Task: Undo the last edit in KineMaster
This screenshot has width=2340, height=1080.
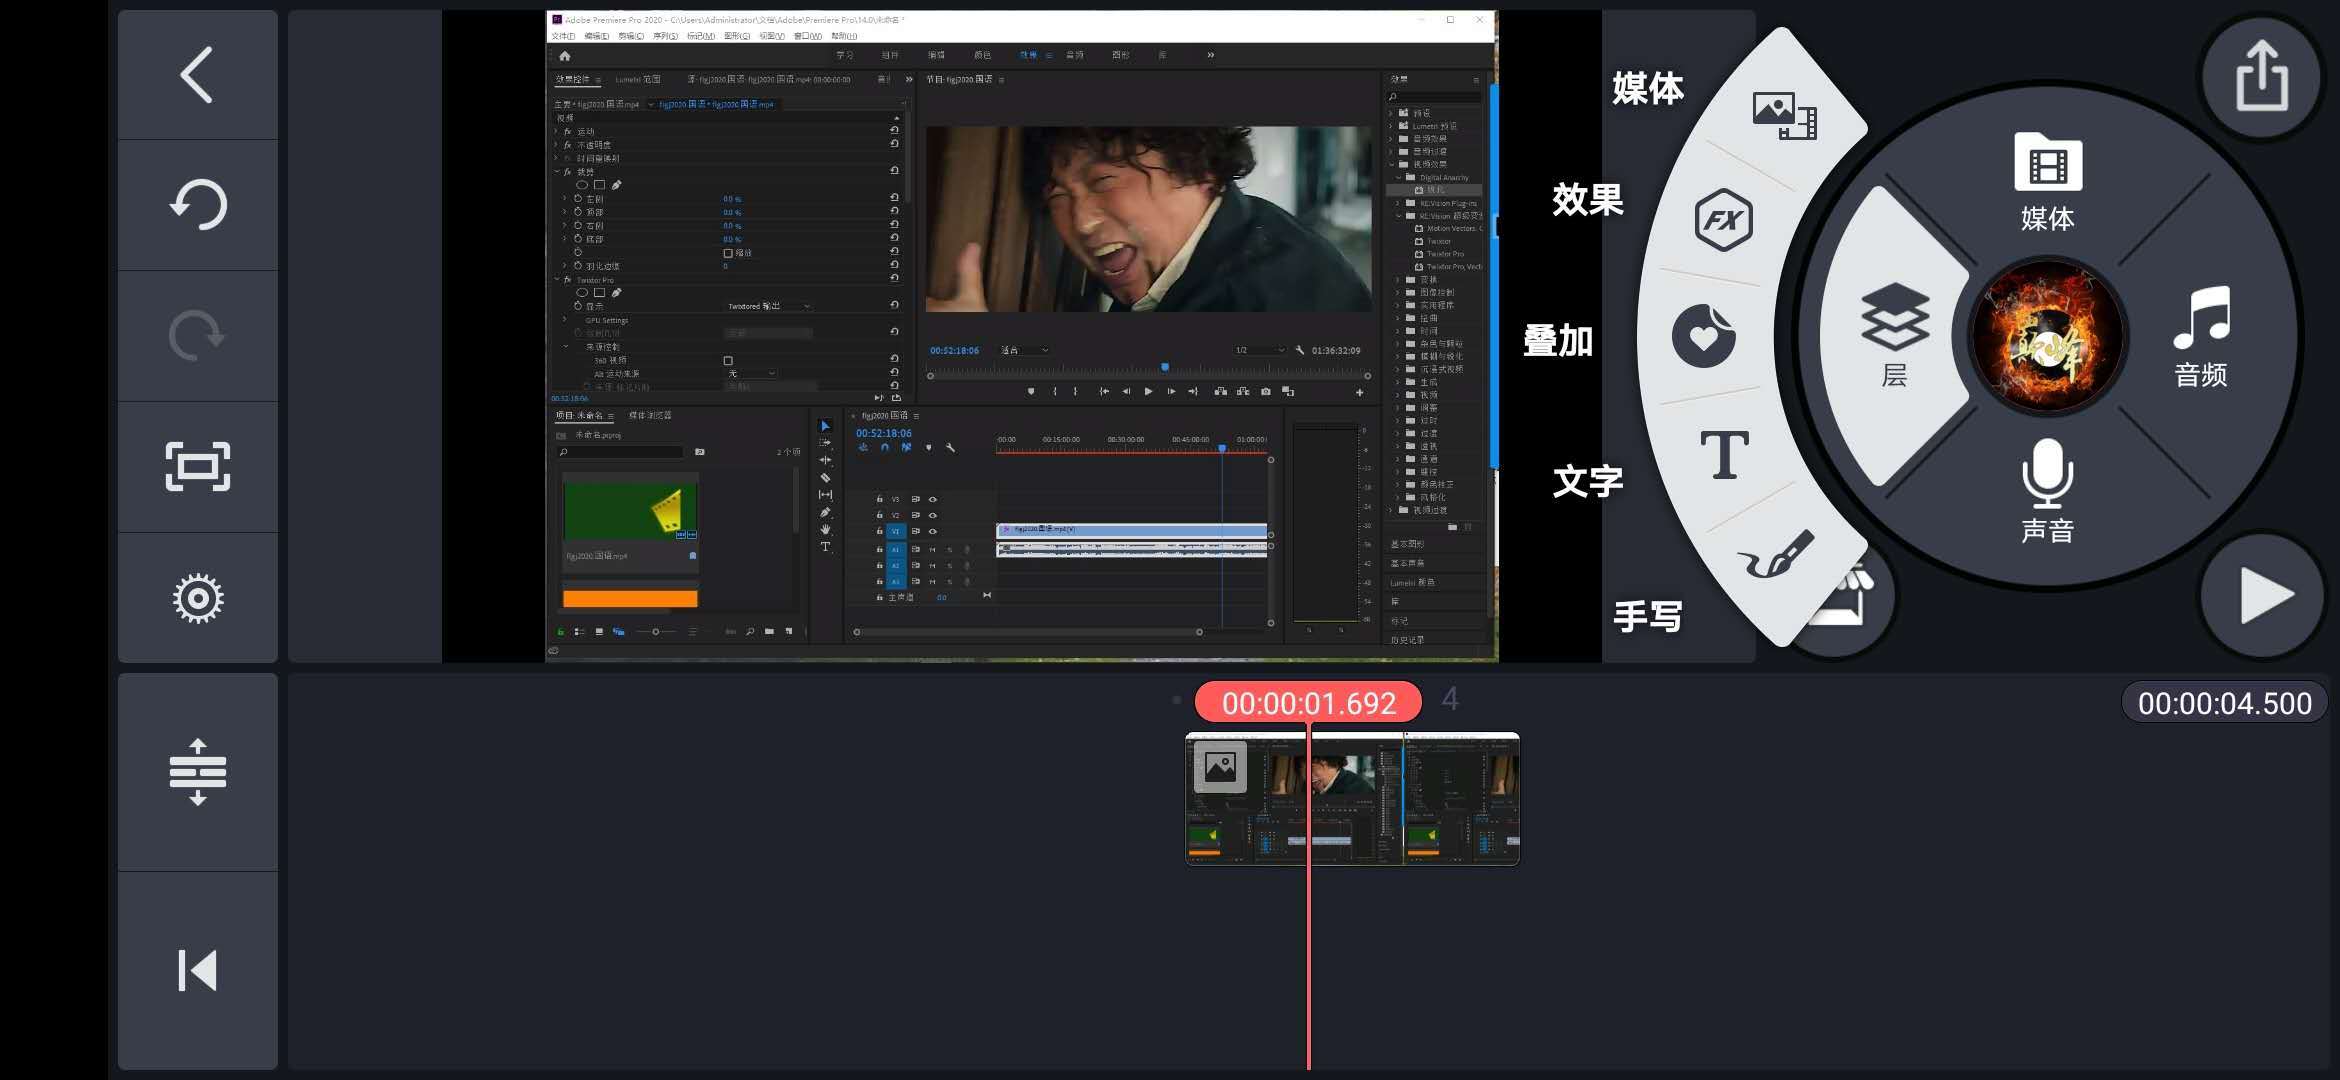Action: pos(197,205)
